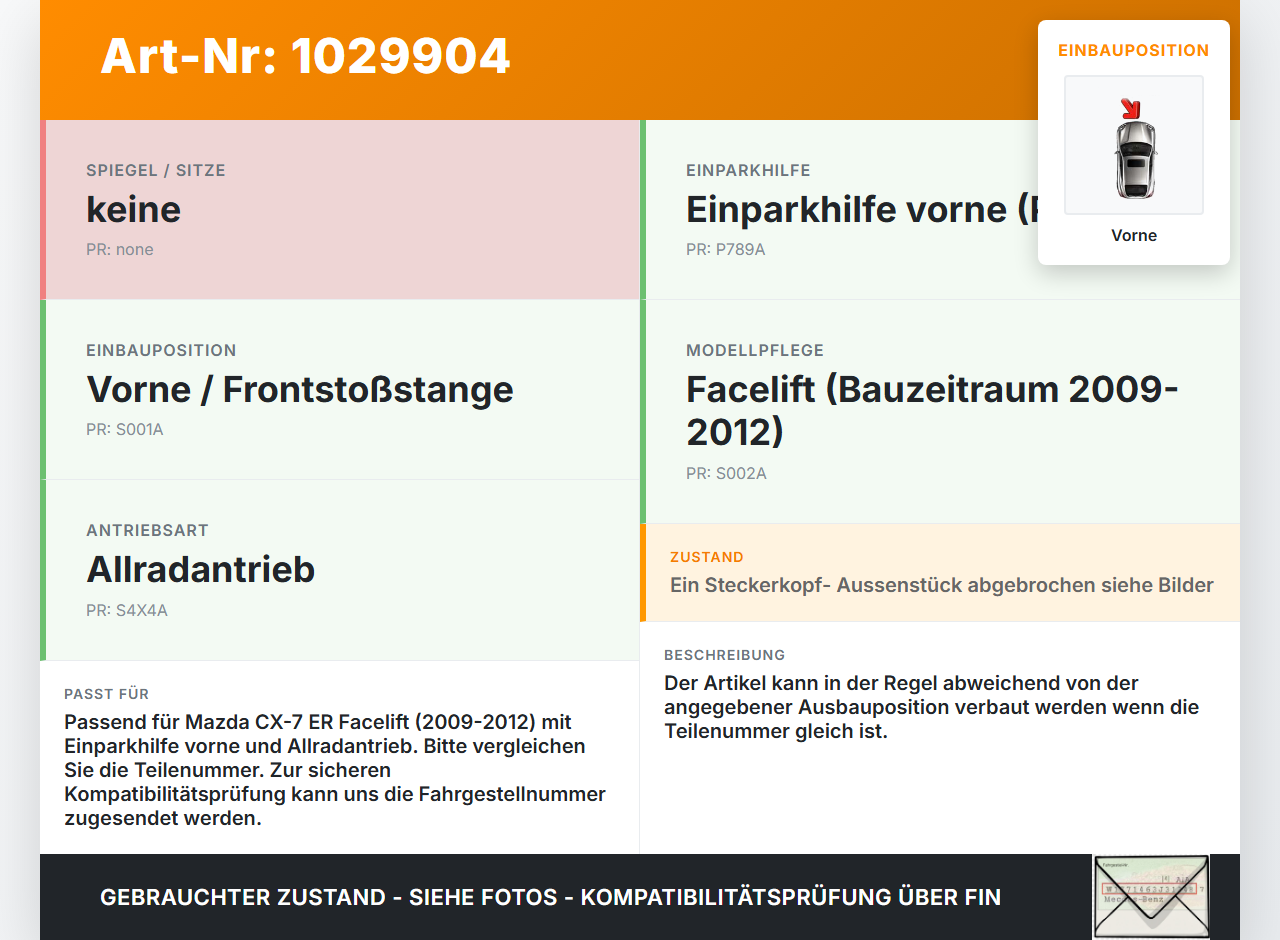Select the Spiegel / Sitze "keine" card
The width and height of the screenshot is (1280, 940).
click(340, 210)
